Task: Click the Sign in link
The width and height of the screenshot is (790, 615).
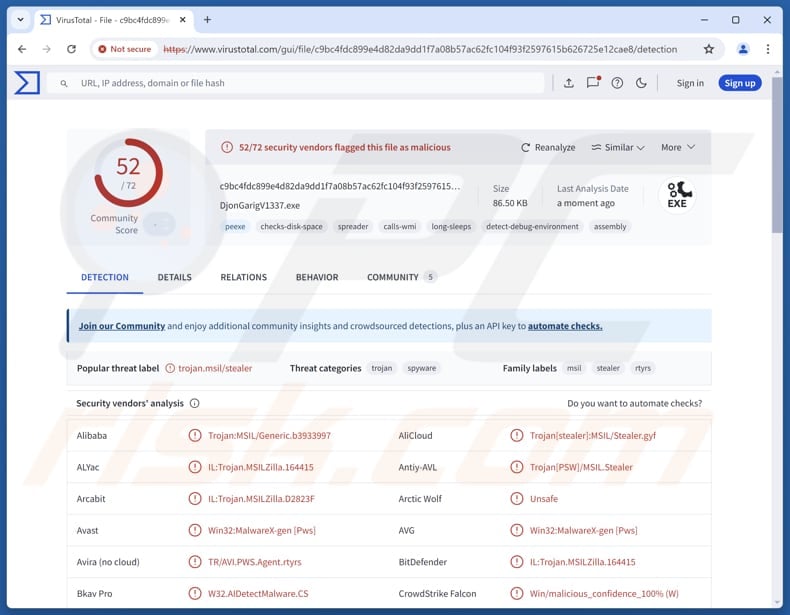Action: coord(690,83)
